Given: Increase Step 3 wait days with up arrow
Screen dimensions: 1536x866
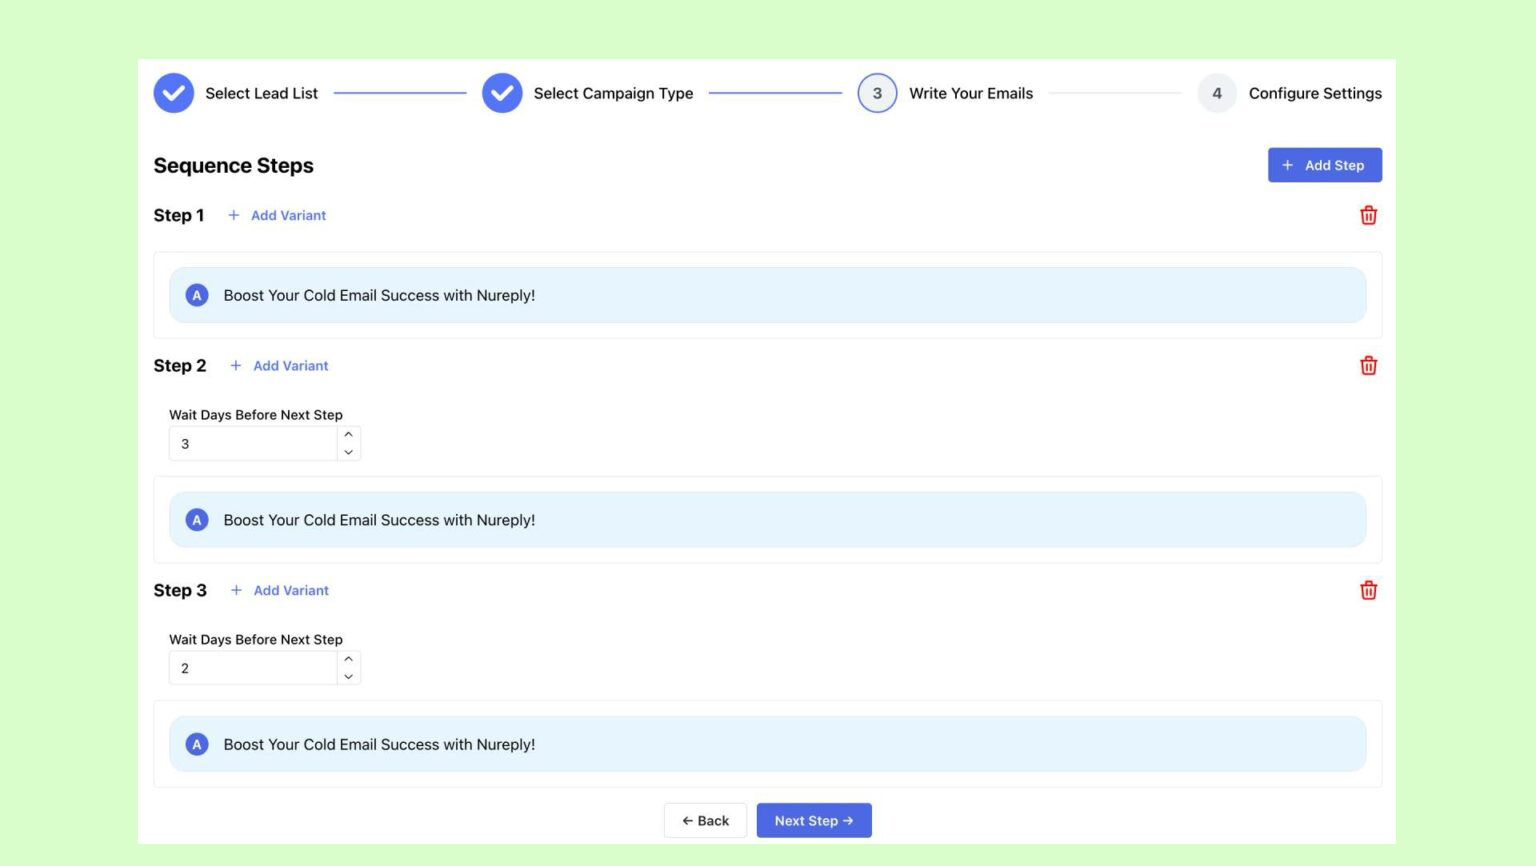Looking at the screenshot, I should 348,659.
